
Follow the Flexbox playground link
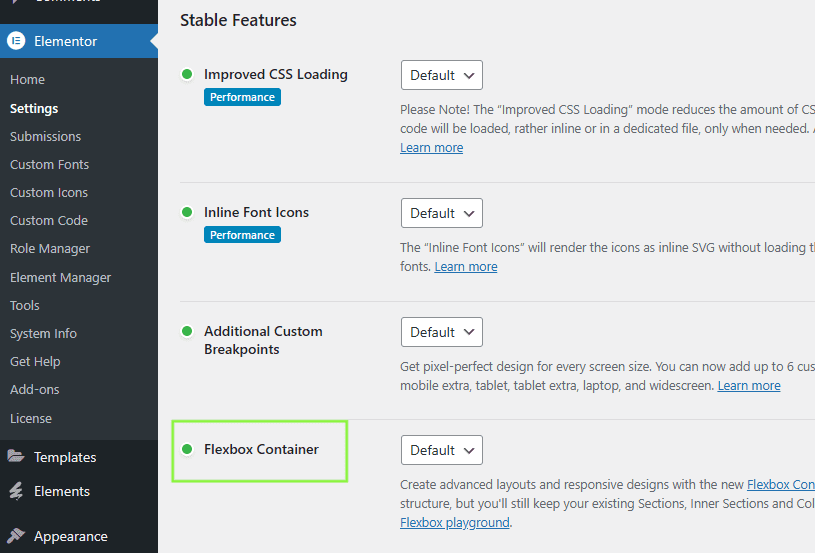pyautogui.click(x=454, y=522)
